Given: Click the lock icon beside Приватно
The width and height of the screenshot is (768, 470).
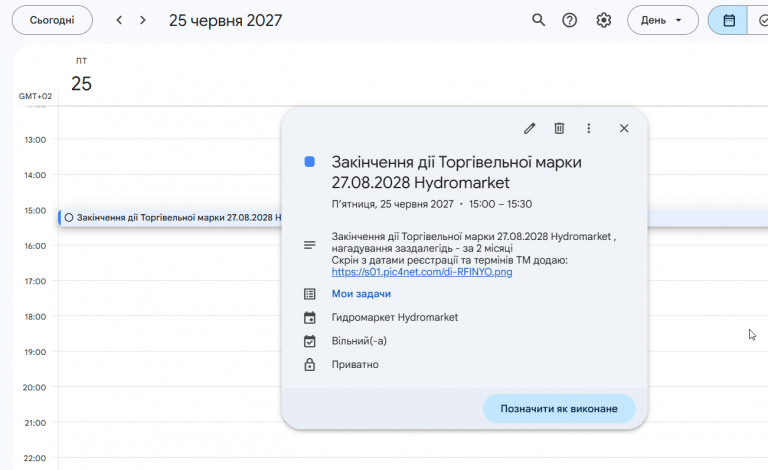Looking at the screenshot, I should point(310,364).
